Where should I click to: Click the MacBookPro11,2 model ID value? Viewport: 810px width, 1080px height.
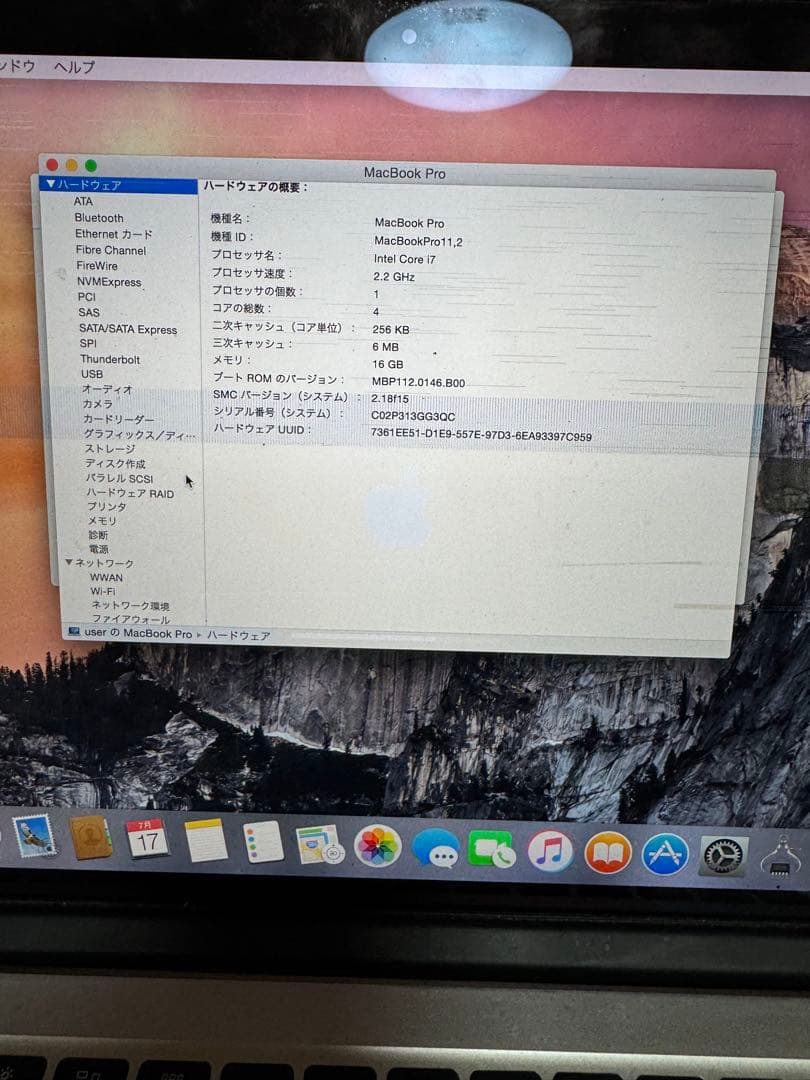tap(418, 241)
